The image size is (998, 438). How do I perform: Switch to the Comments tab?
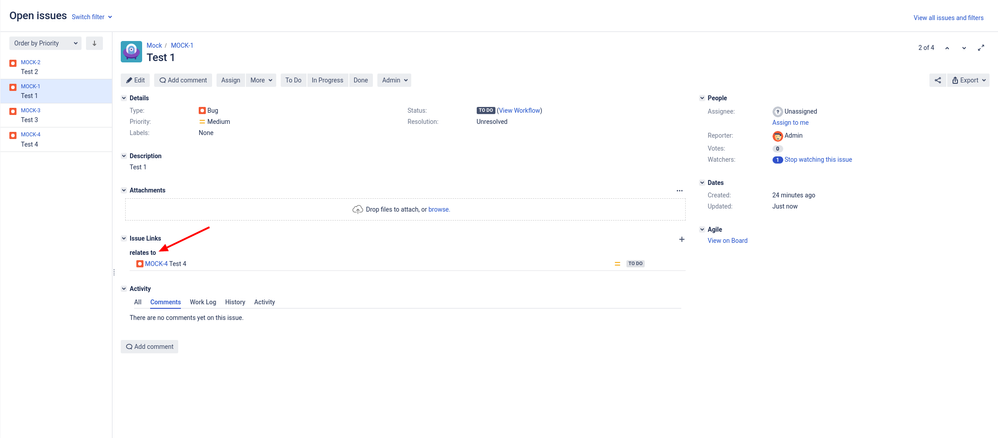click(165, 302)
